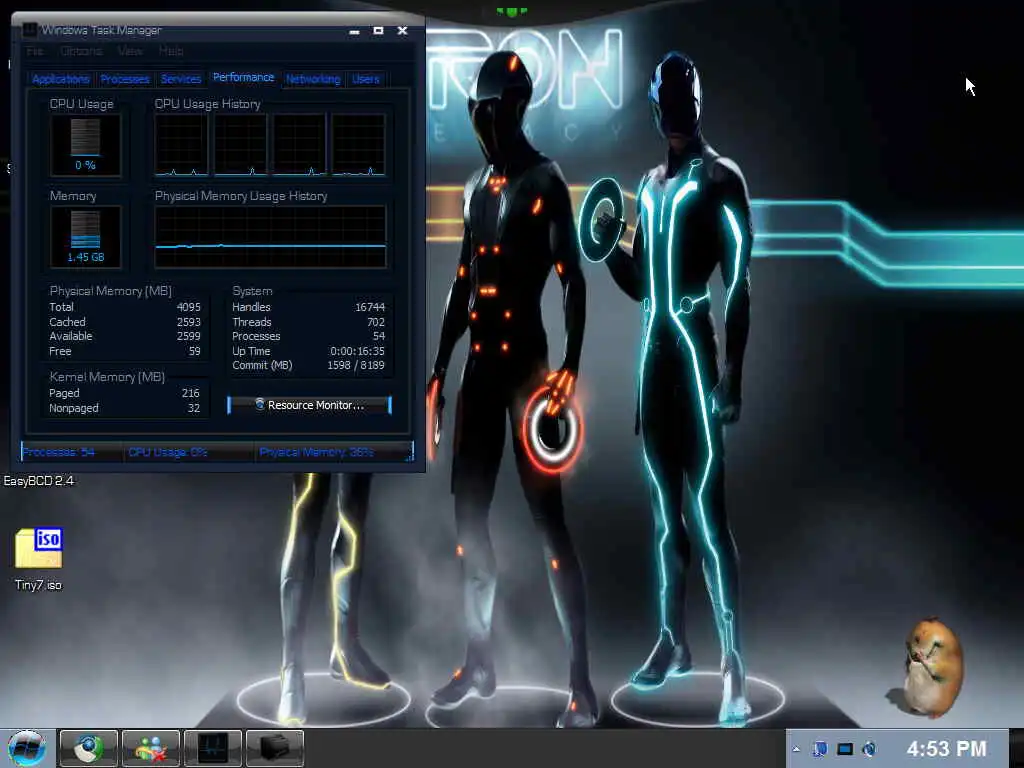Switch to the Applications tab

point(61,79)
